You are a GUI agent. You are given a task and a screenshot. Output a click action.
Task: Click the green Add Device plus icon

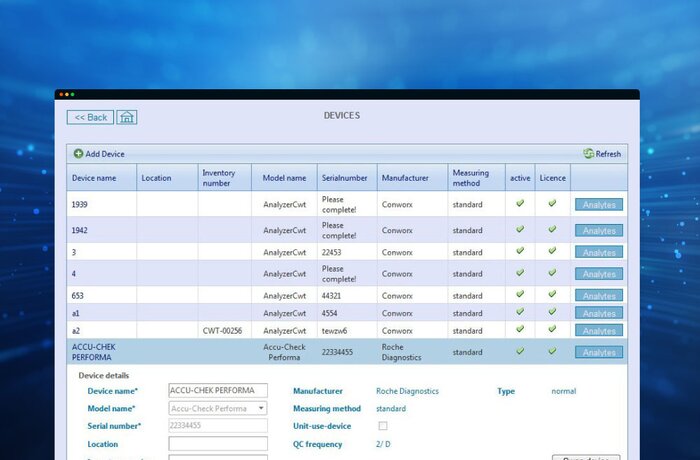pos(78,154)
